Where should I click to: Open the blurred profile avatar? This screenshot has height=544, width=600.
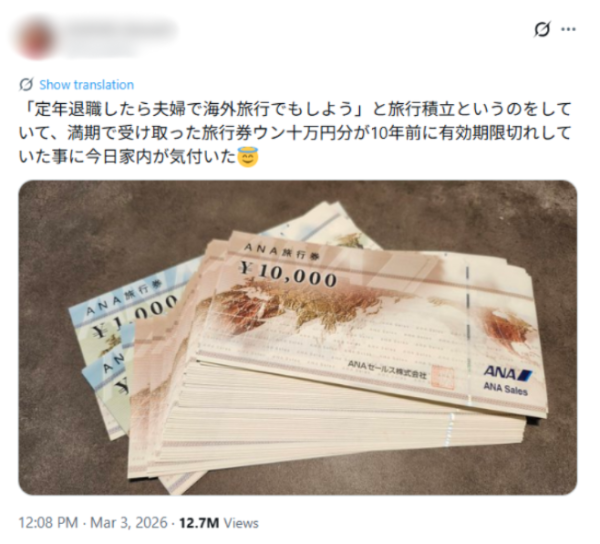pyautogui.click(x=35, y=38)
